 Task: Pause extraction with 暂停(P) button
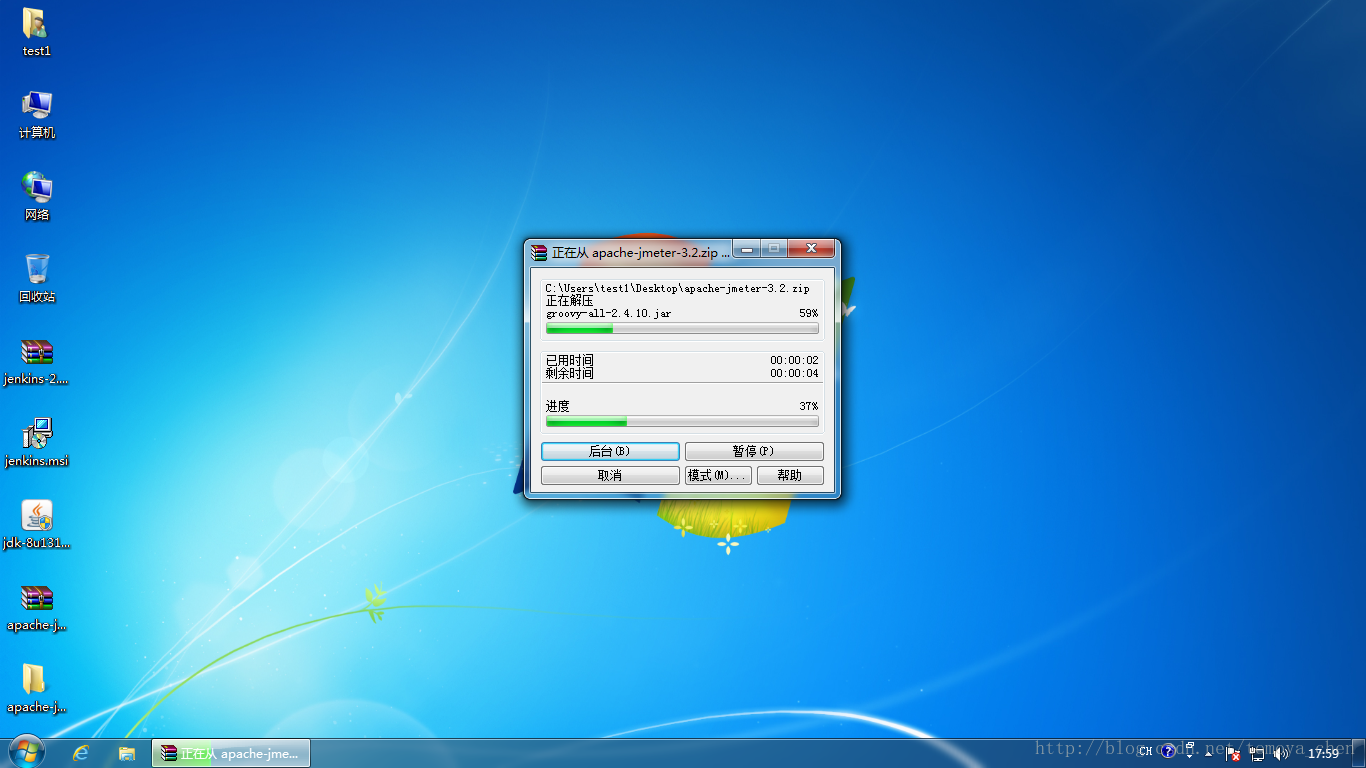pyautogui.click(x=754, y=451)
